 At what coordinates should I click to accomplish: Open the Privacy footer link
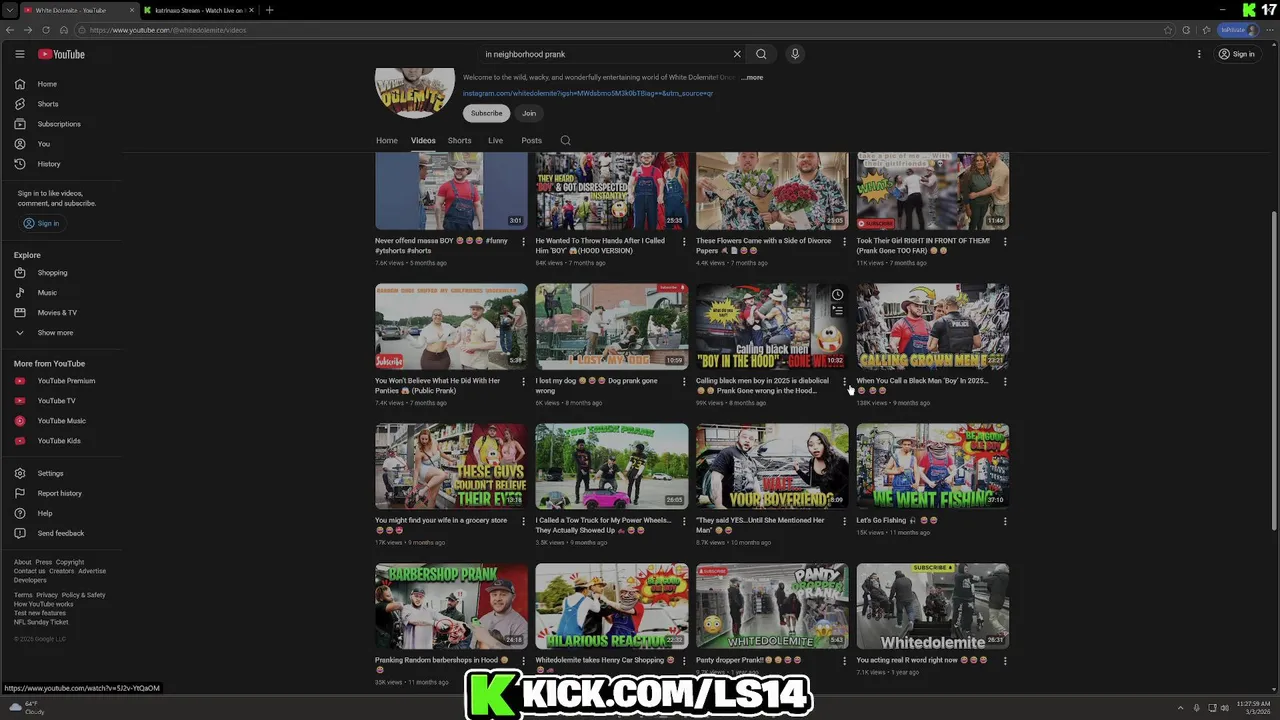pyautogui.click(x=47, y=595)
